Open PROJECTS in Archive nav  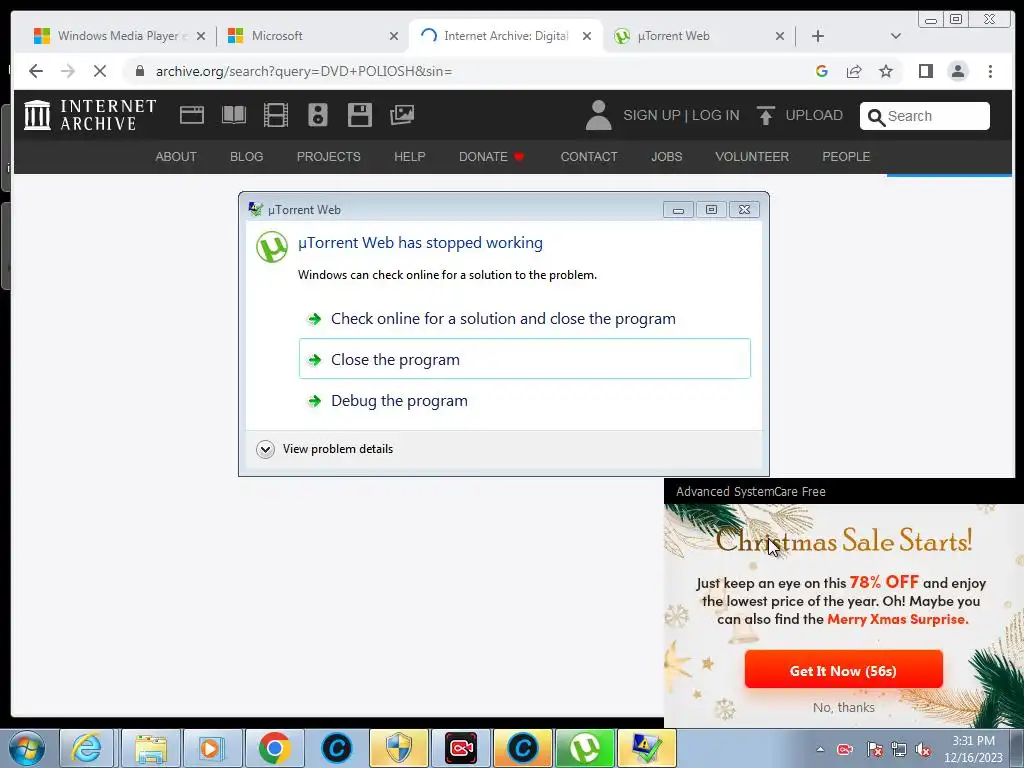(x=328, y=157)
